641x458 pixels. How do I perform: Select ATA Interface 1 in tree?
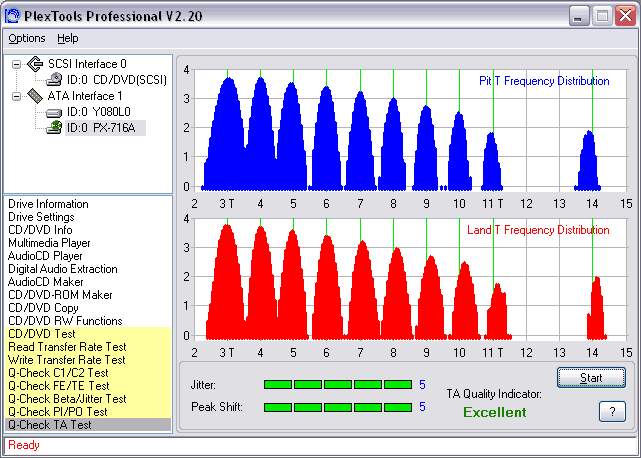85,96
